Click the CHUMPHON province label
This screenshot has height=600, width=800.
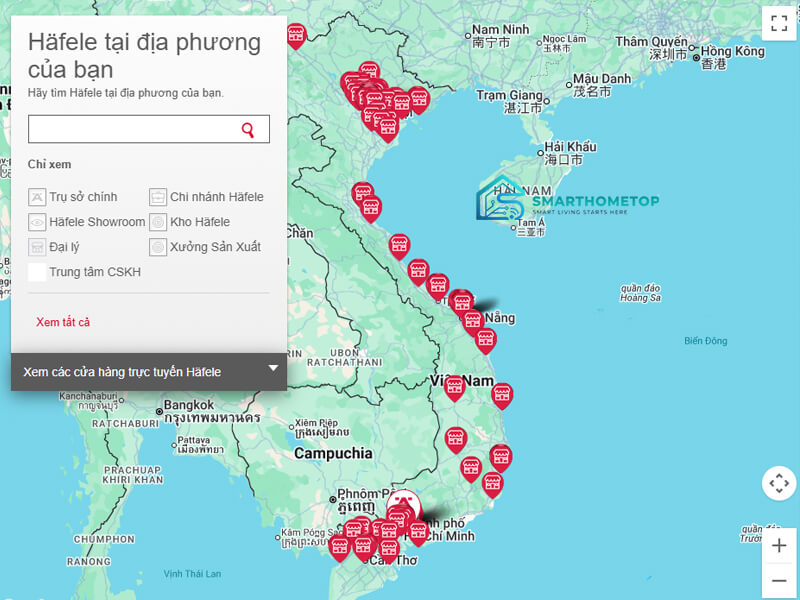pos(104,539)
